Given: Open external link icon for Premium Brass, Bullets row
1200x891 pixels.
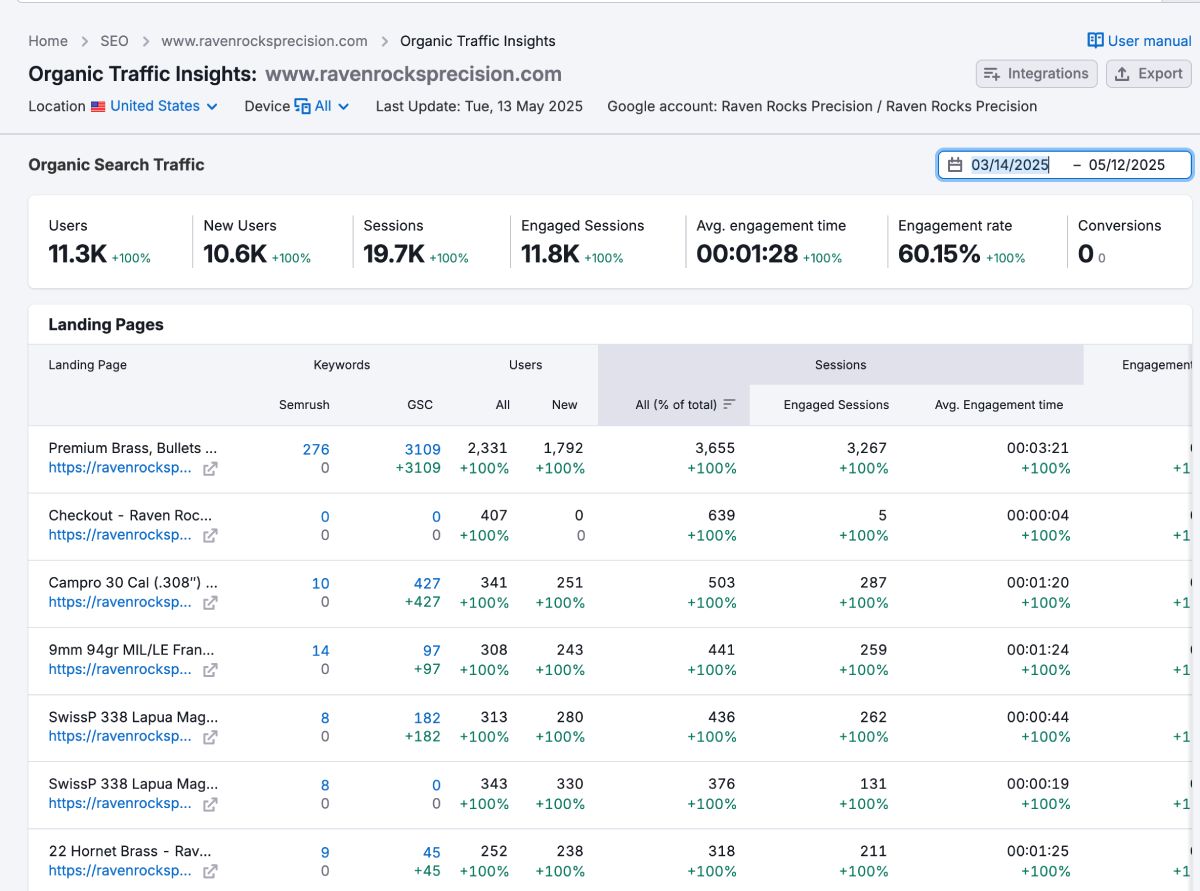Looking at the screenshot, I should (x=210, y=468).
